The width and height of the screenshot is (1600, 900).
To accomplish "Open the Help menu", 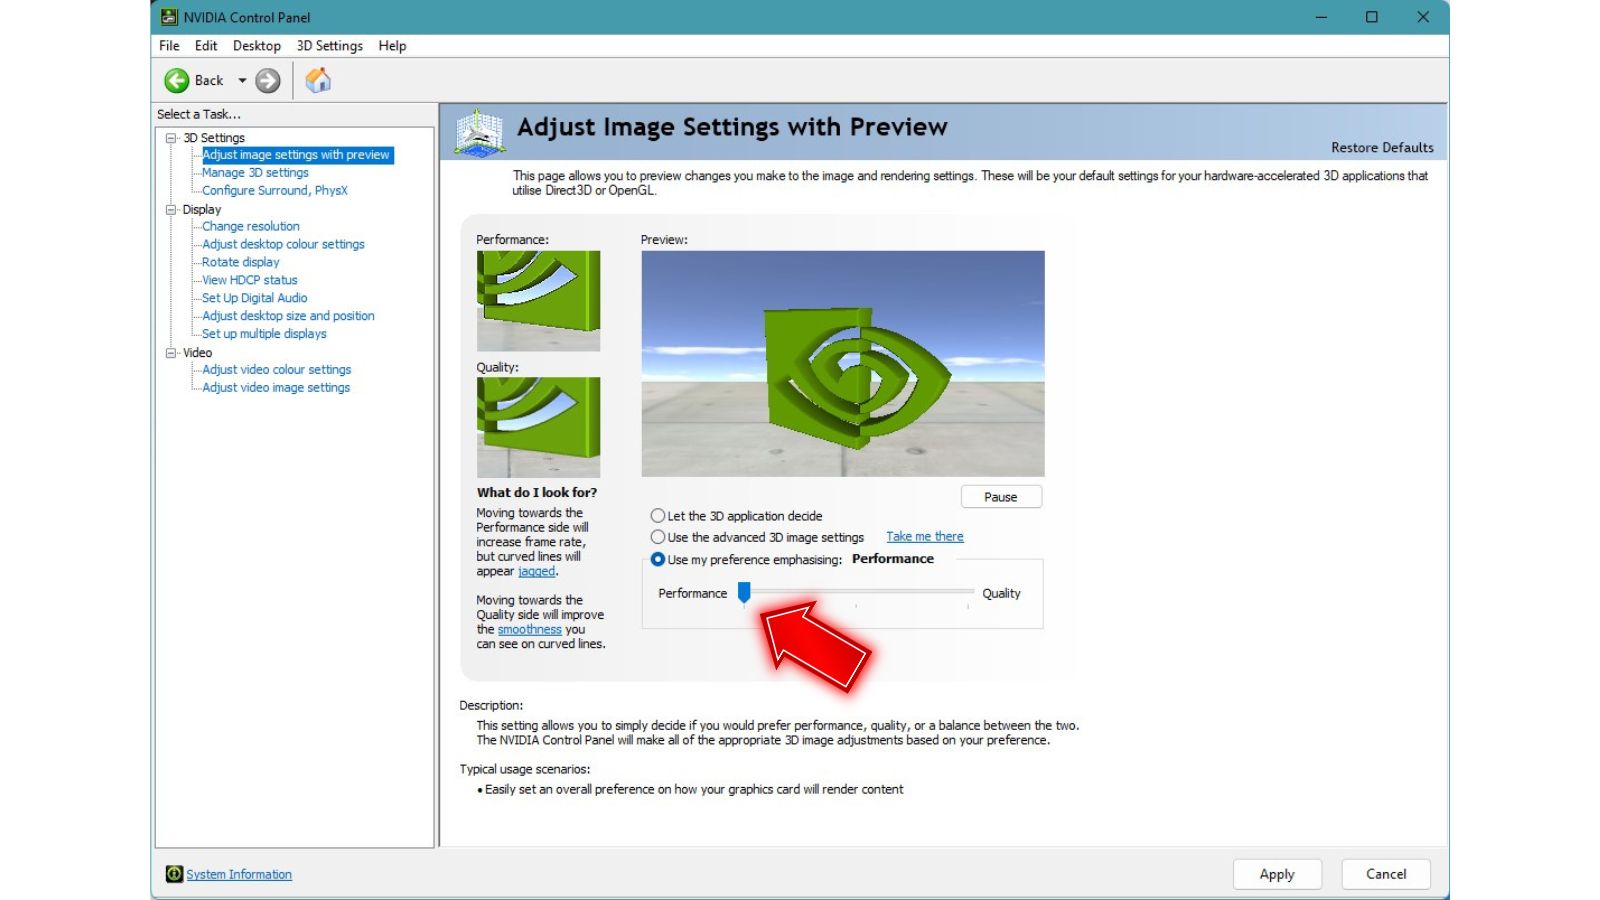I will tap(392, 46).
